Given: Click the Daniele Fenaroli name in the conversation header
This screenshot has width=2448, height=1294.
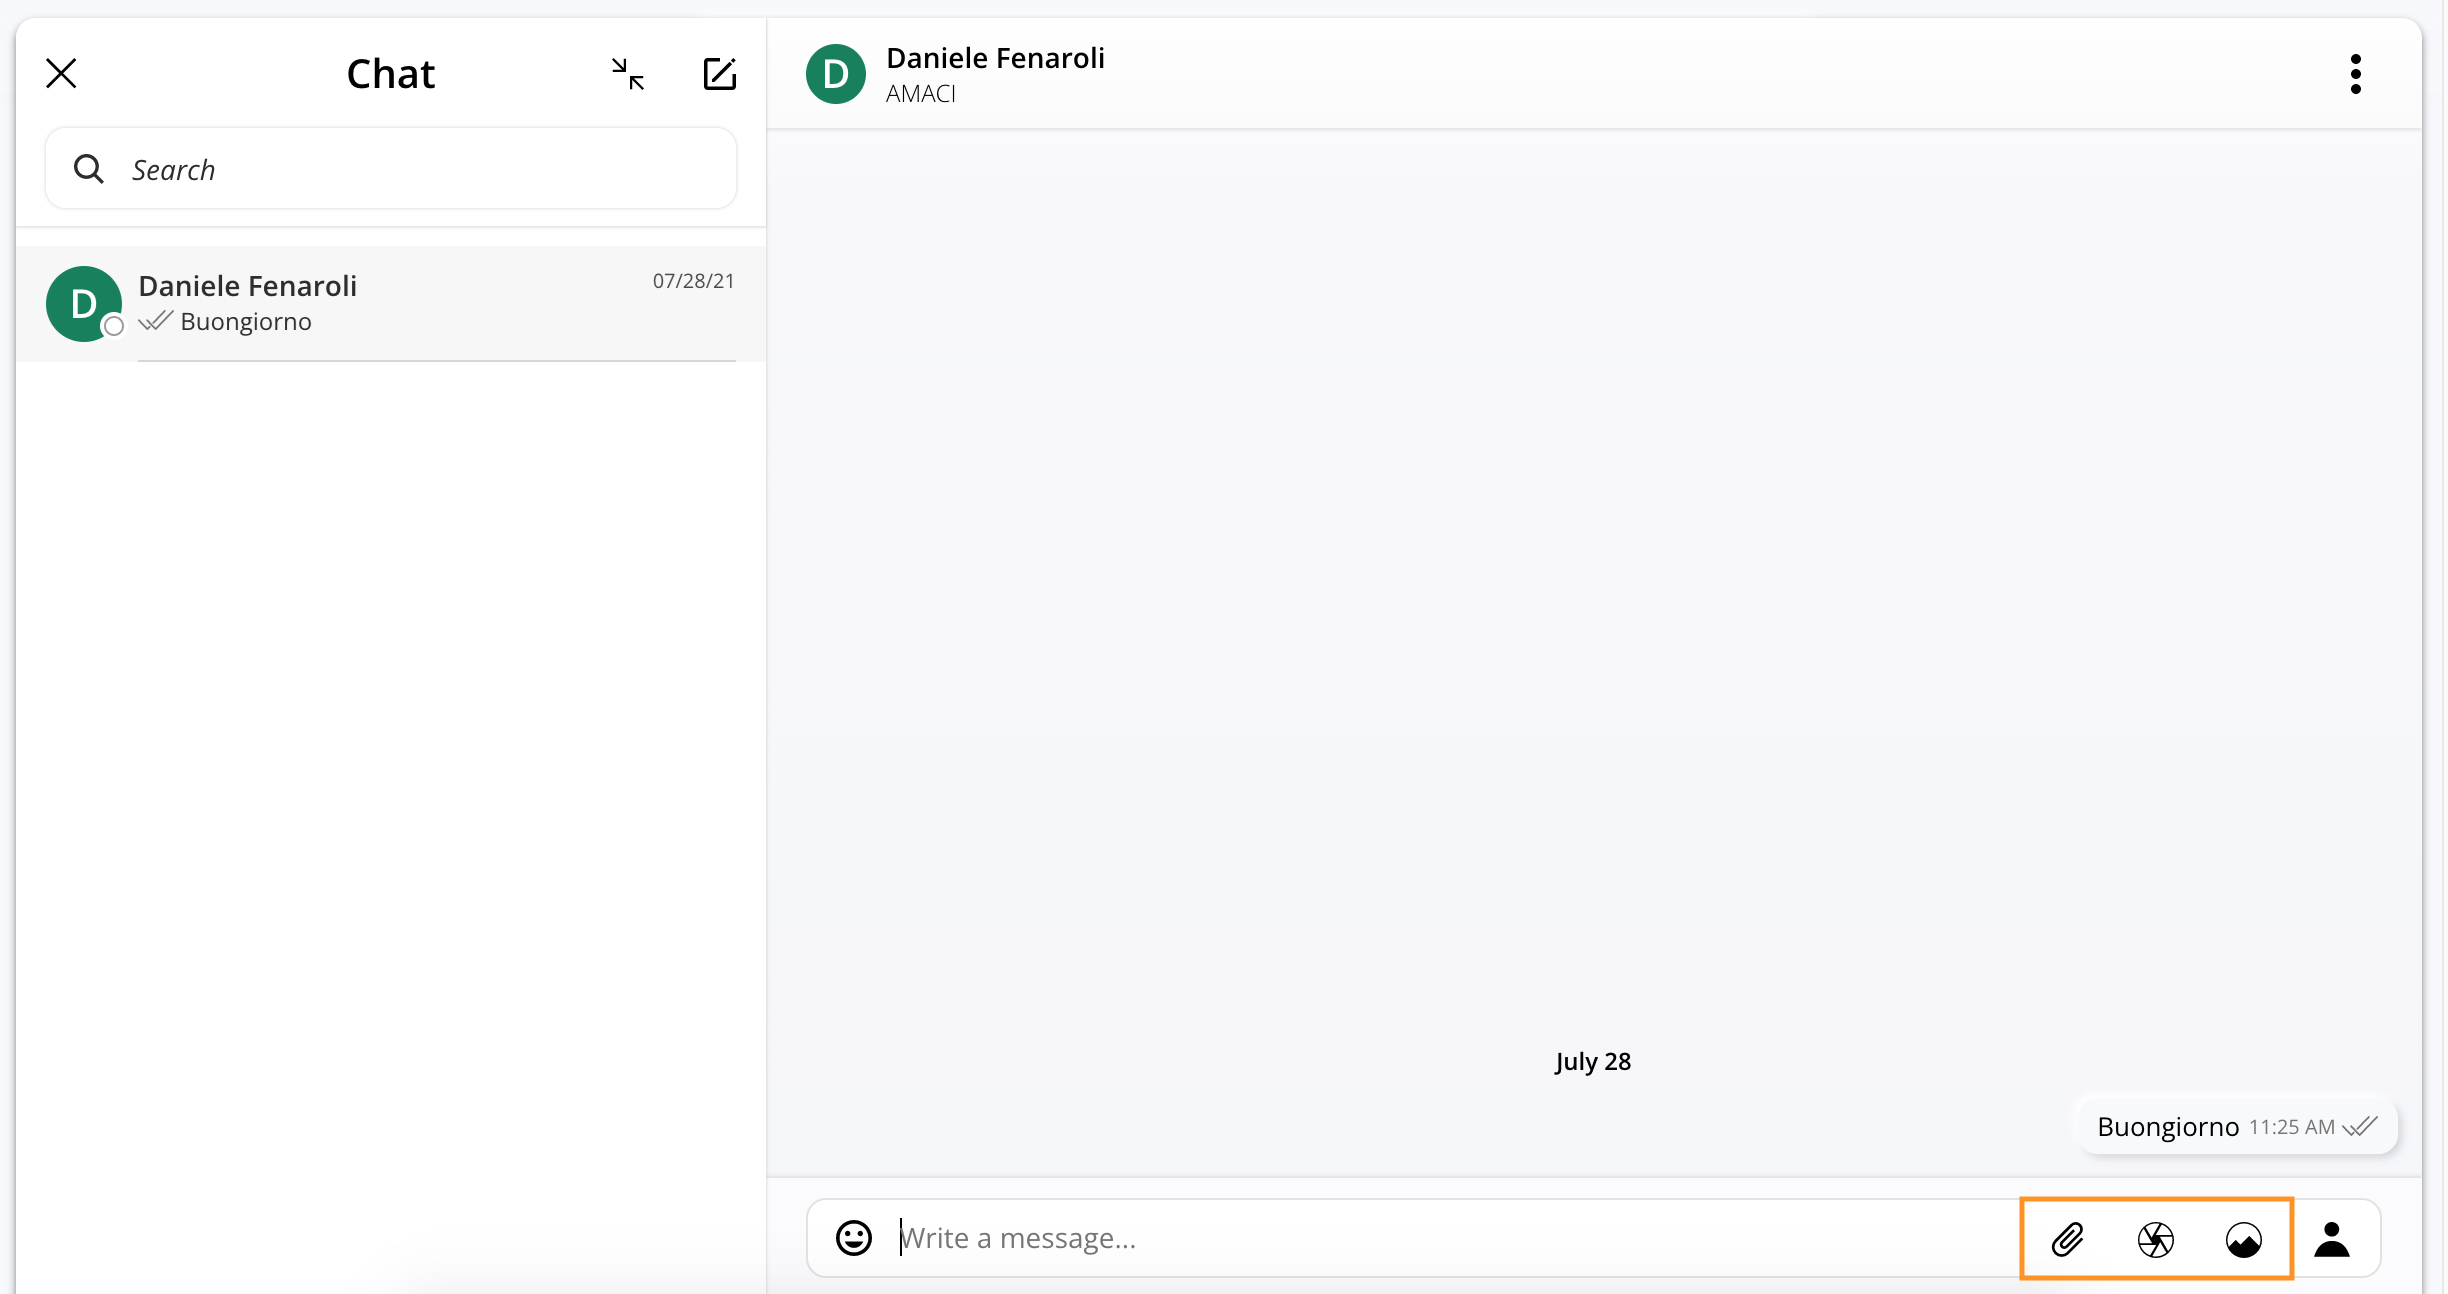Looking at the screenshot, I should tap(995, 58).
